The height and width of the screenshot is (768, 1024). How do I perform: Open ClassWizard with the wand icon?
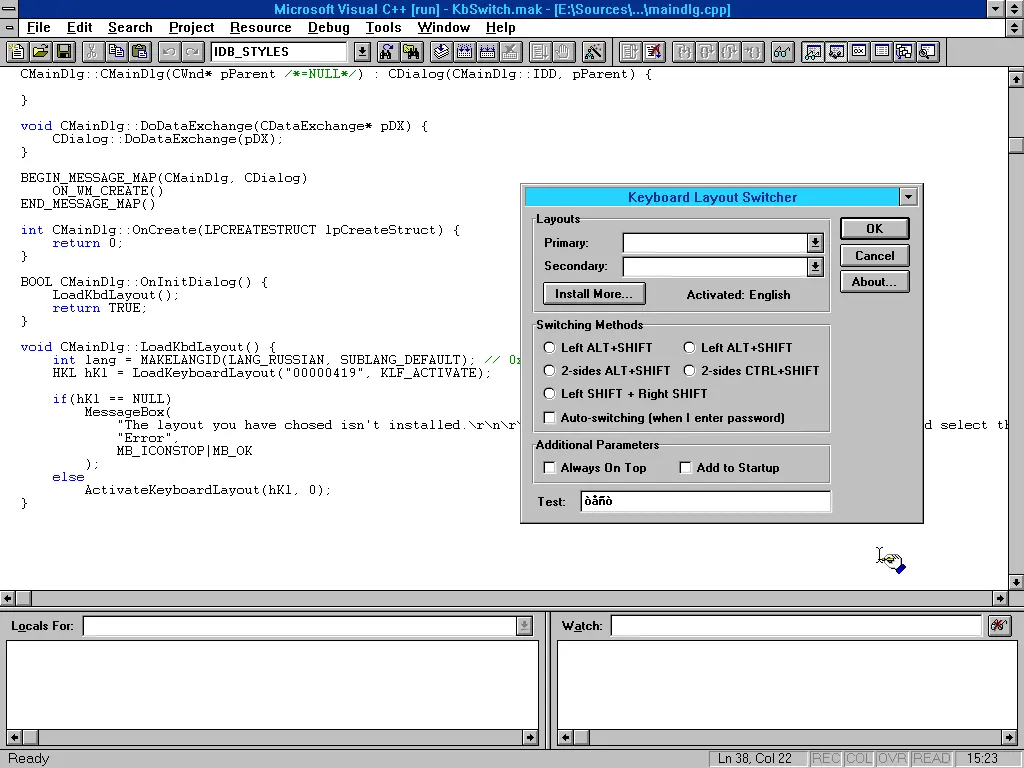(594, 52)
